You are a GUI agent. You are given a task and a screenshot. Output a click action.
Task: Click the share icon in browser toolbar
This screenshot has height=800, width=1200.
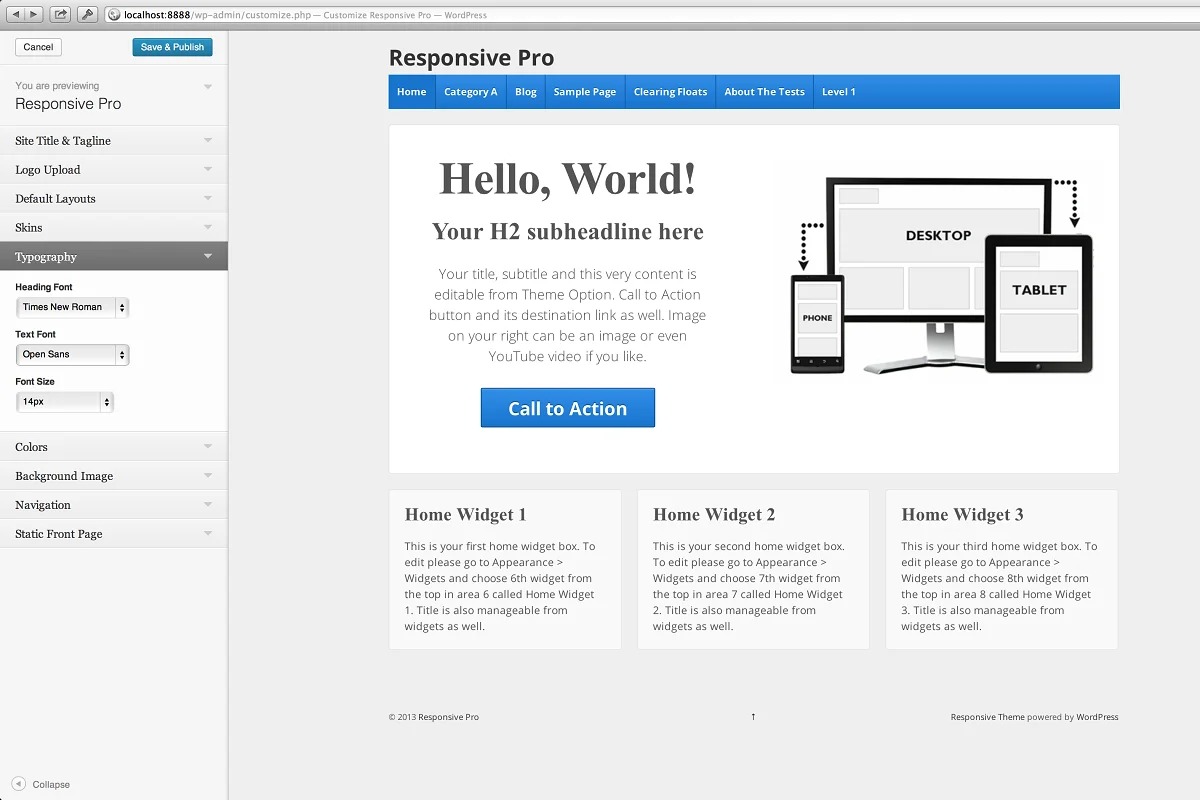click(x=60, y=14)
